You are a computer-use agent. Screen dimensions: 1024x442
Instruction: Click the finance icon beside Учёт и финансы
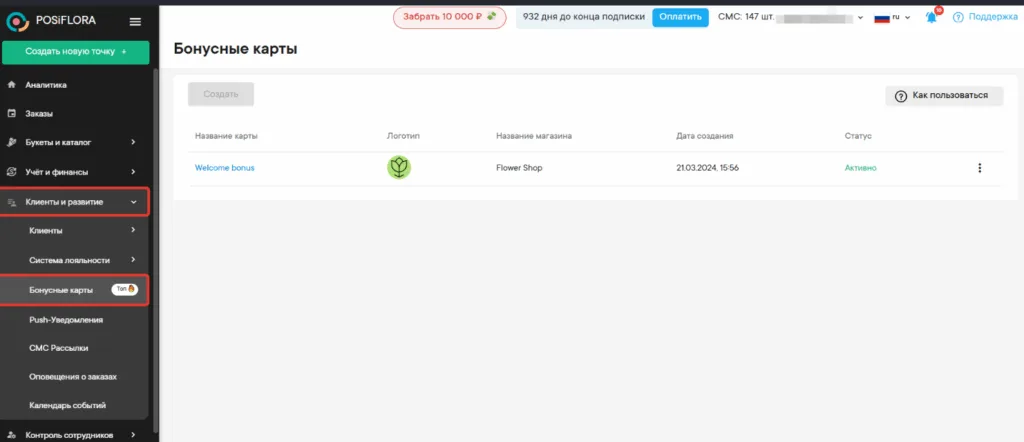click(11, 172)
